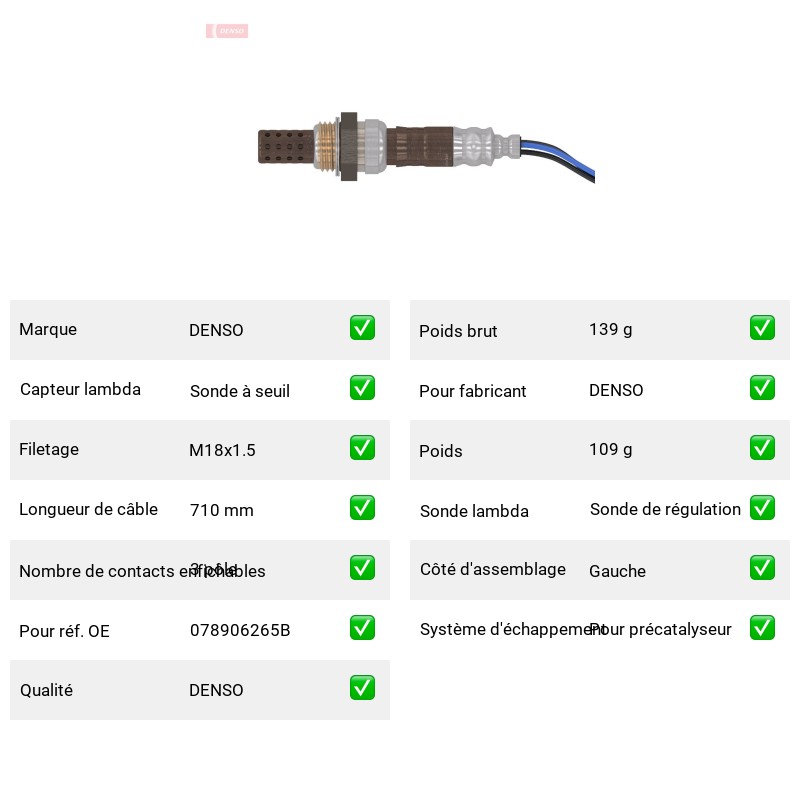Open the lambda sensor product image
This screenshot has height=800, width=800.
[x=426, y=148]
